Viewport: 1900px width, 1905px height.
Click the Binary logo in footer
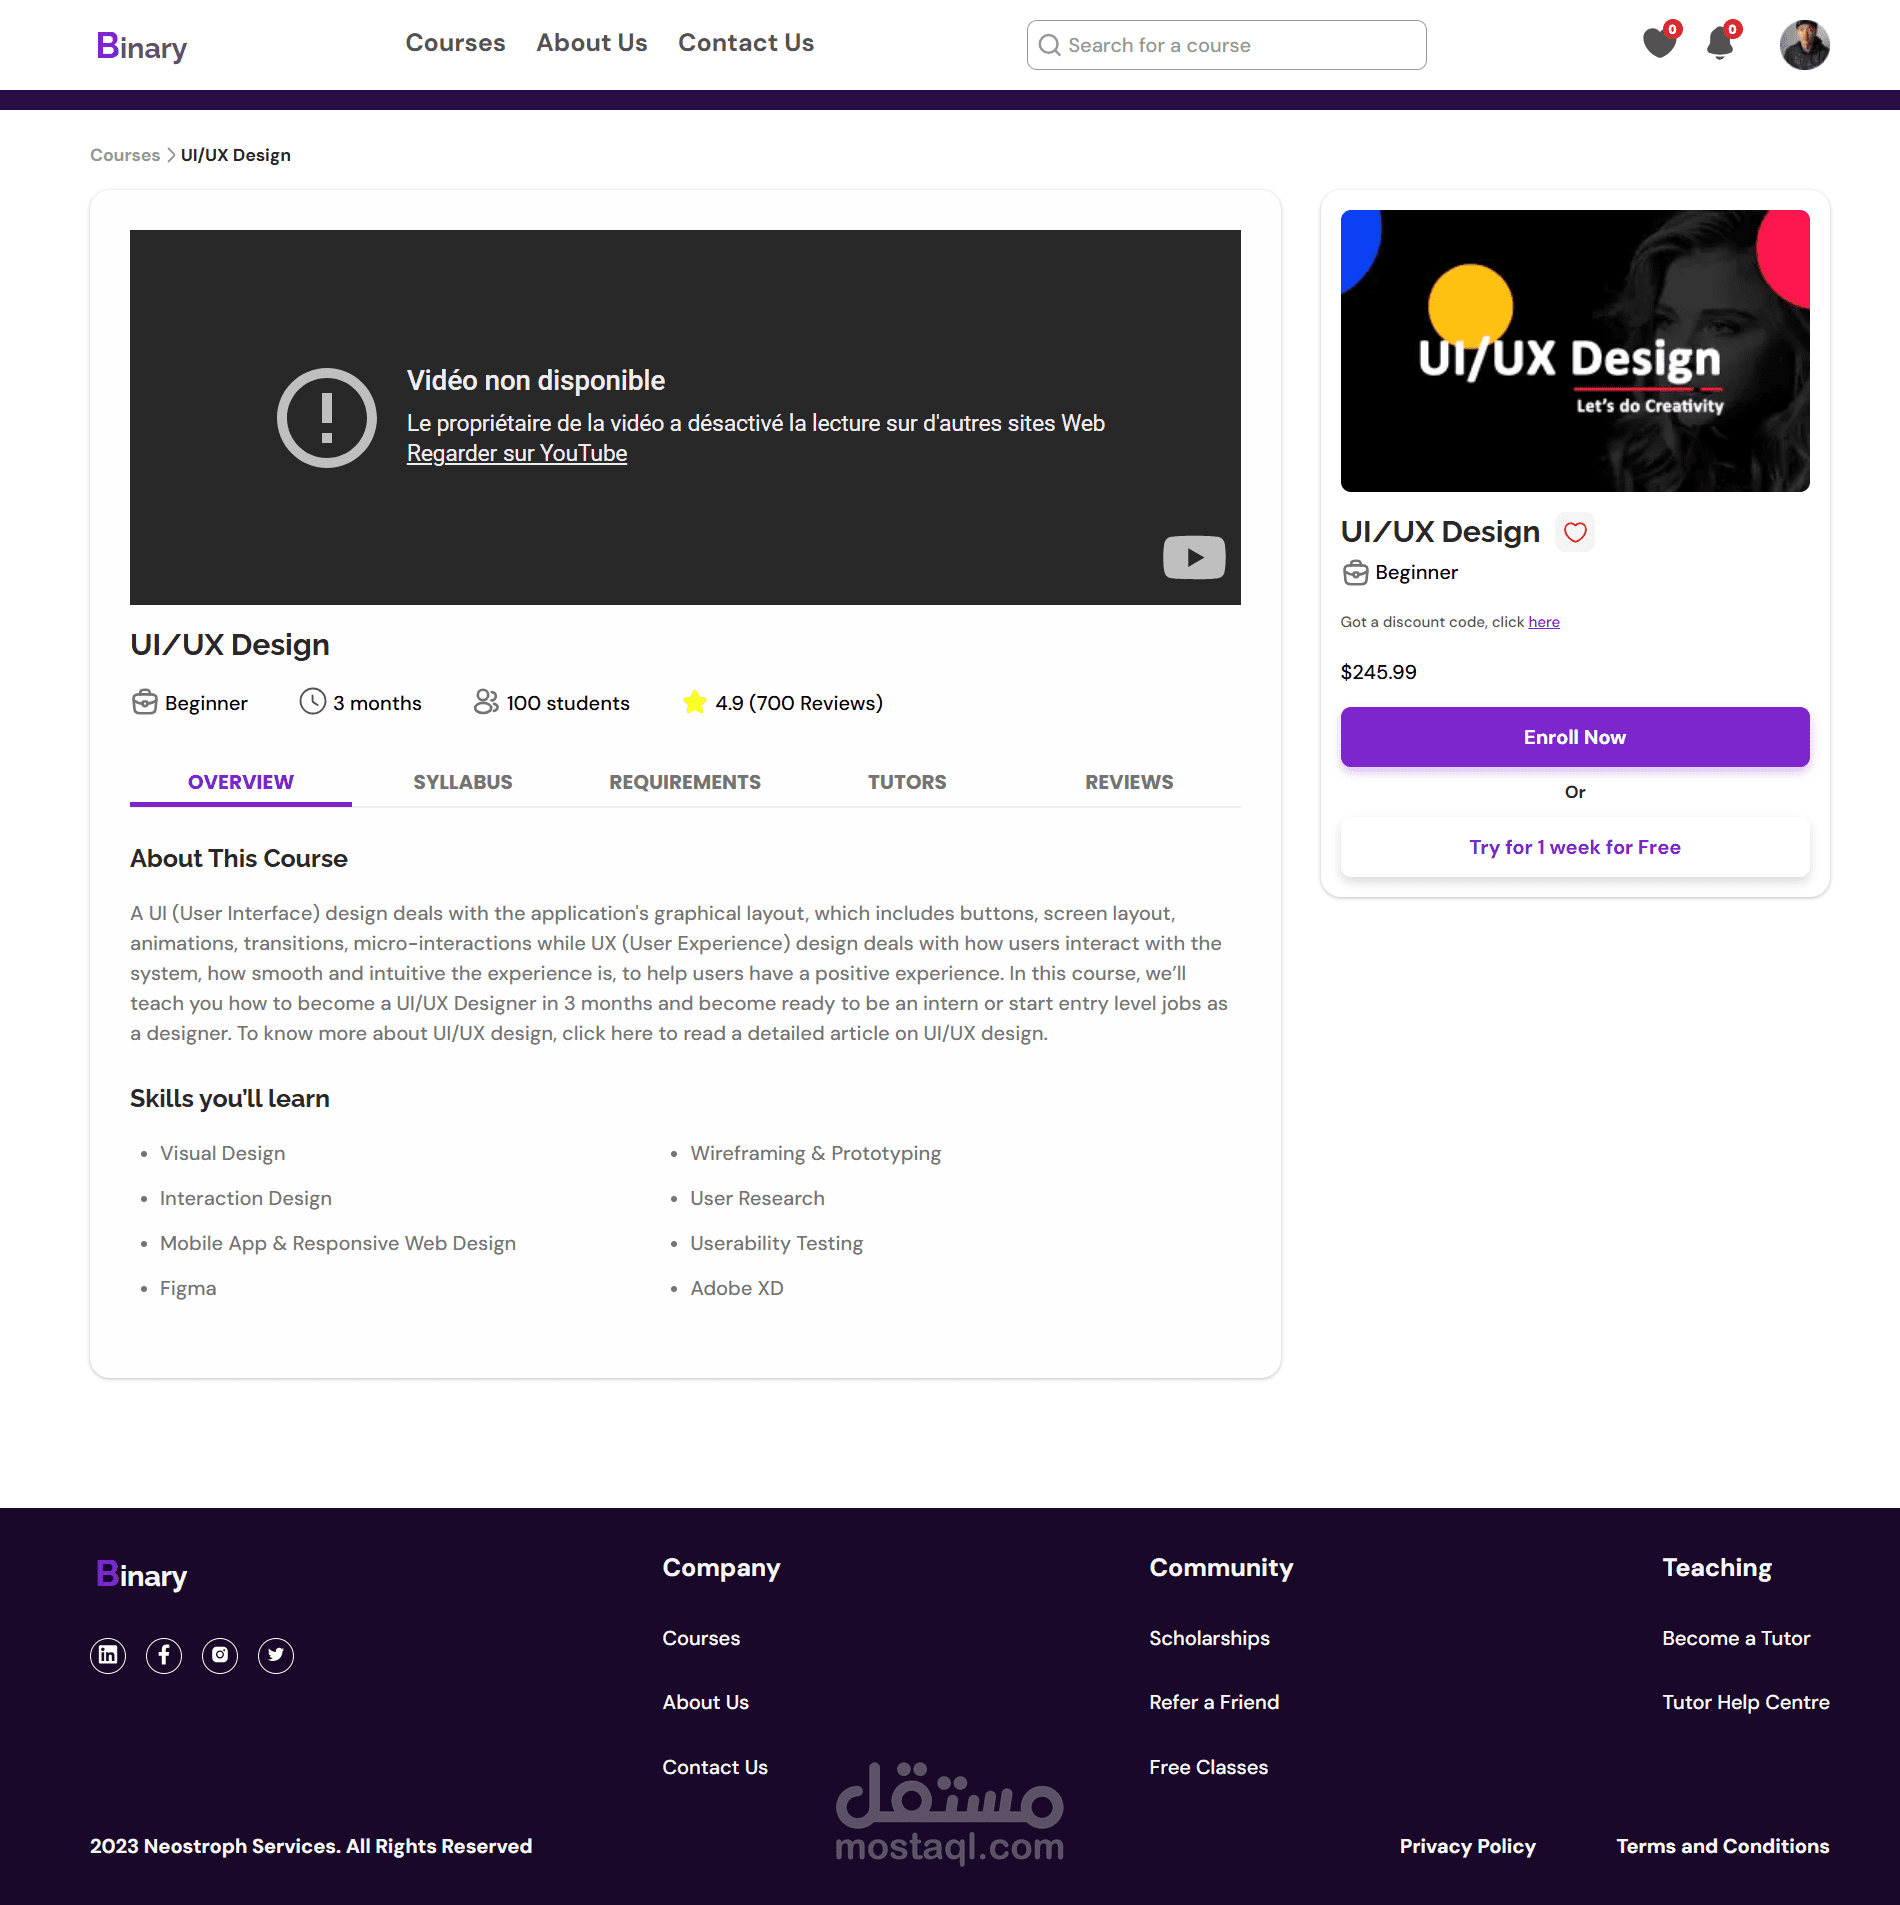pos(141,1574)
